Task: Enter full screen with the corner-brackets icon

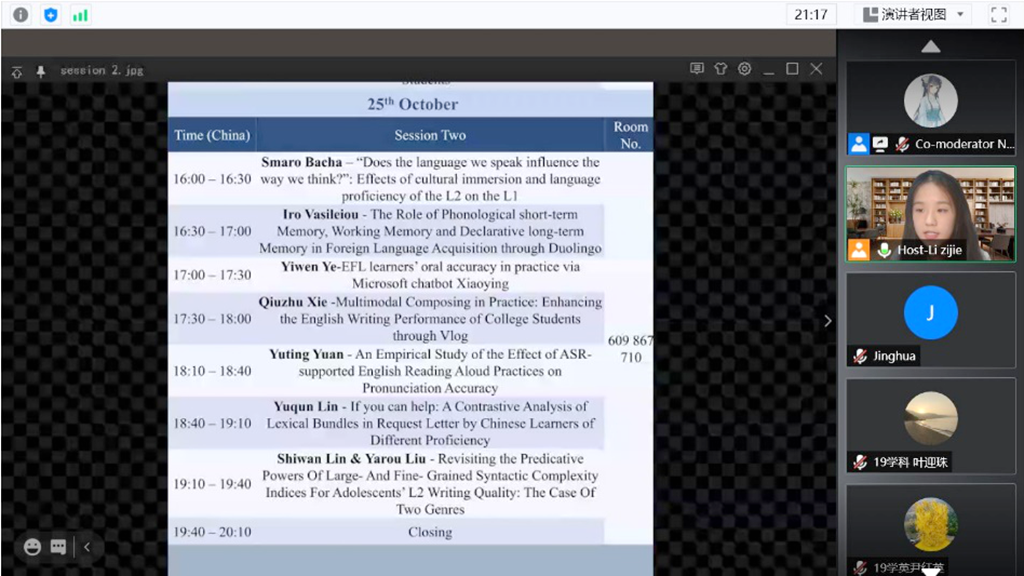Action: coord(999,14)
